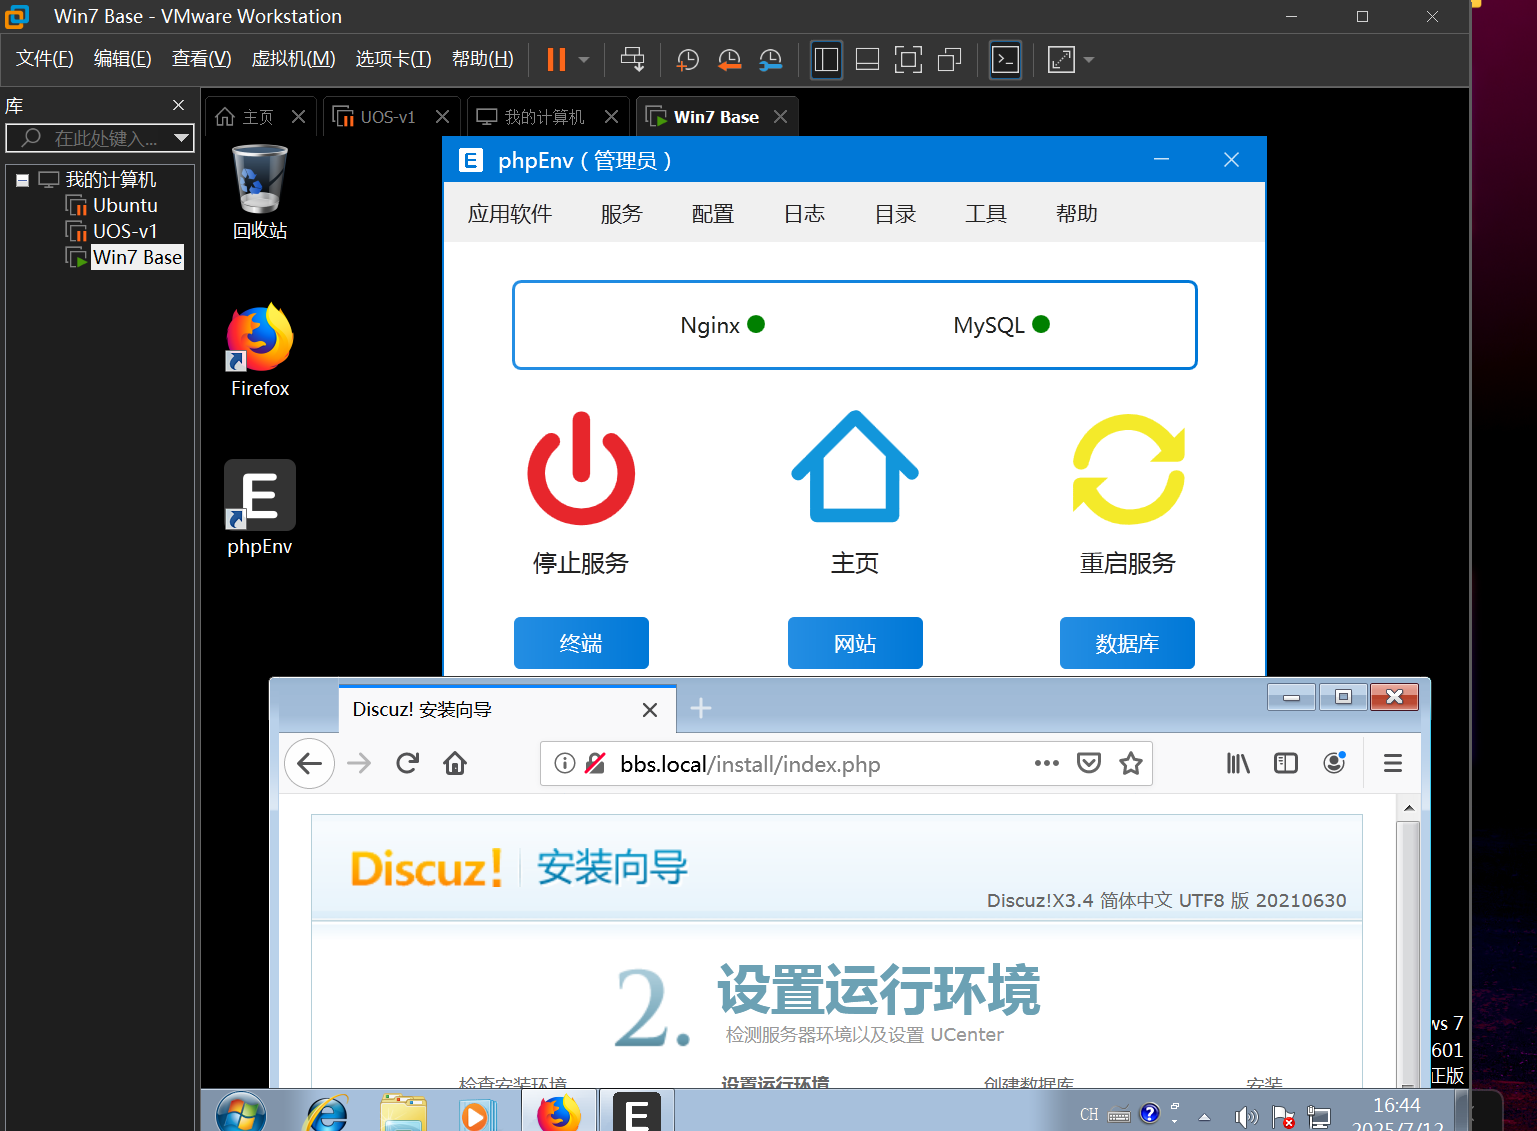Viewport: 1537px width, 1131px height.
Task: Open phpEnv 工具 menu
Action: point(986,214)
